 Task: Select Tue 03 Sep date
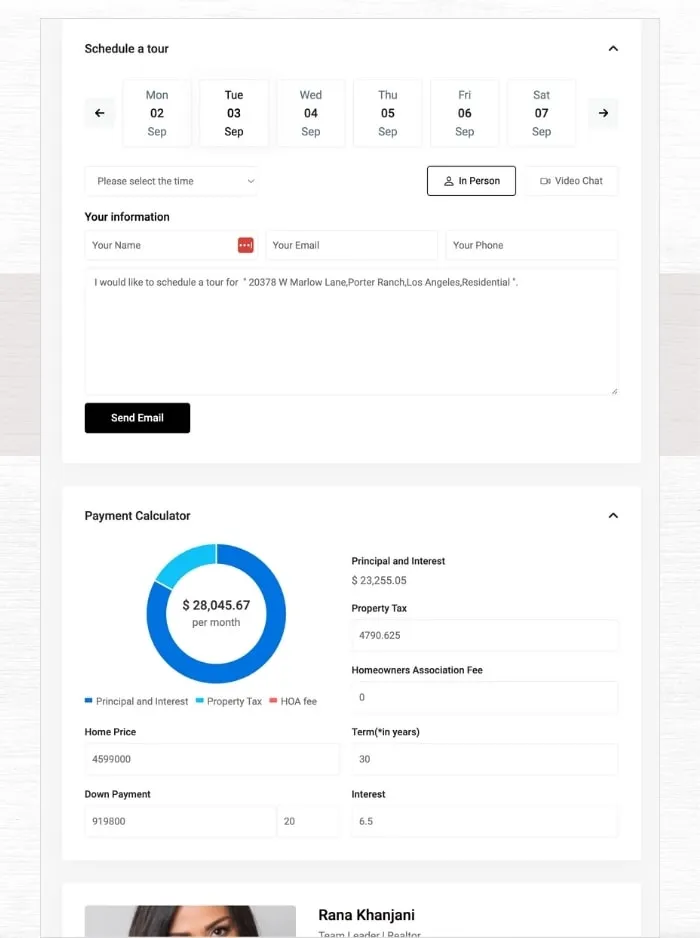(x=234, y=113)
